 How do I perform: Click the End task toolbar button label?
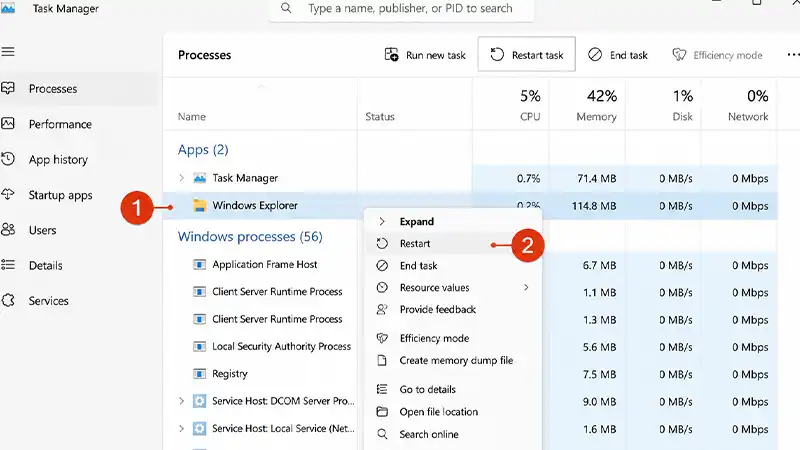(x=629, y=55)
